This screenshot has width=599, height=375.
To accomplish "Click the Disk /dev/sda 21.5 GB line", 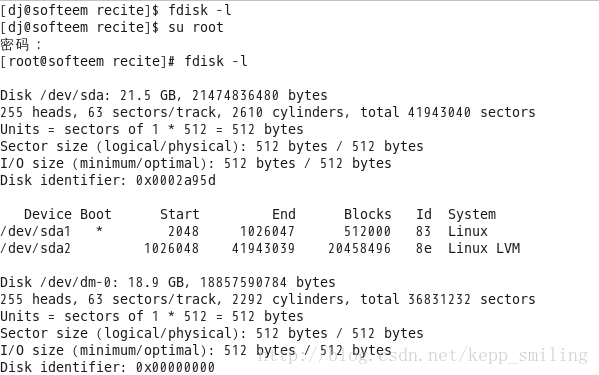I will coord(164,95).
